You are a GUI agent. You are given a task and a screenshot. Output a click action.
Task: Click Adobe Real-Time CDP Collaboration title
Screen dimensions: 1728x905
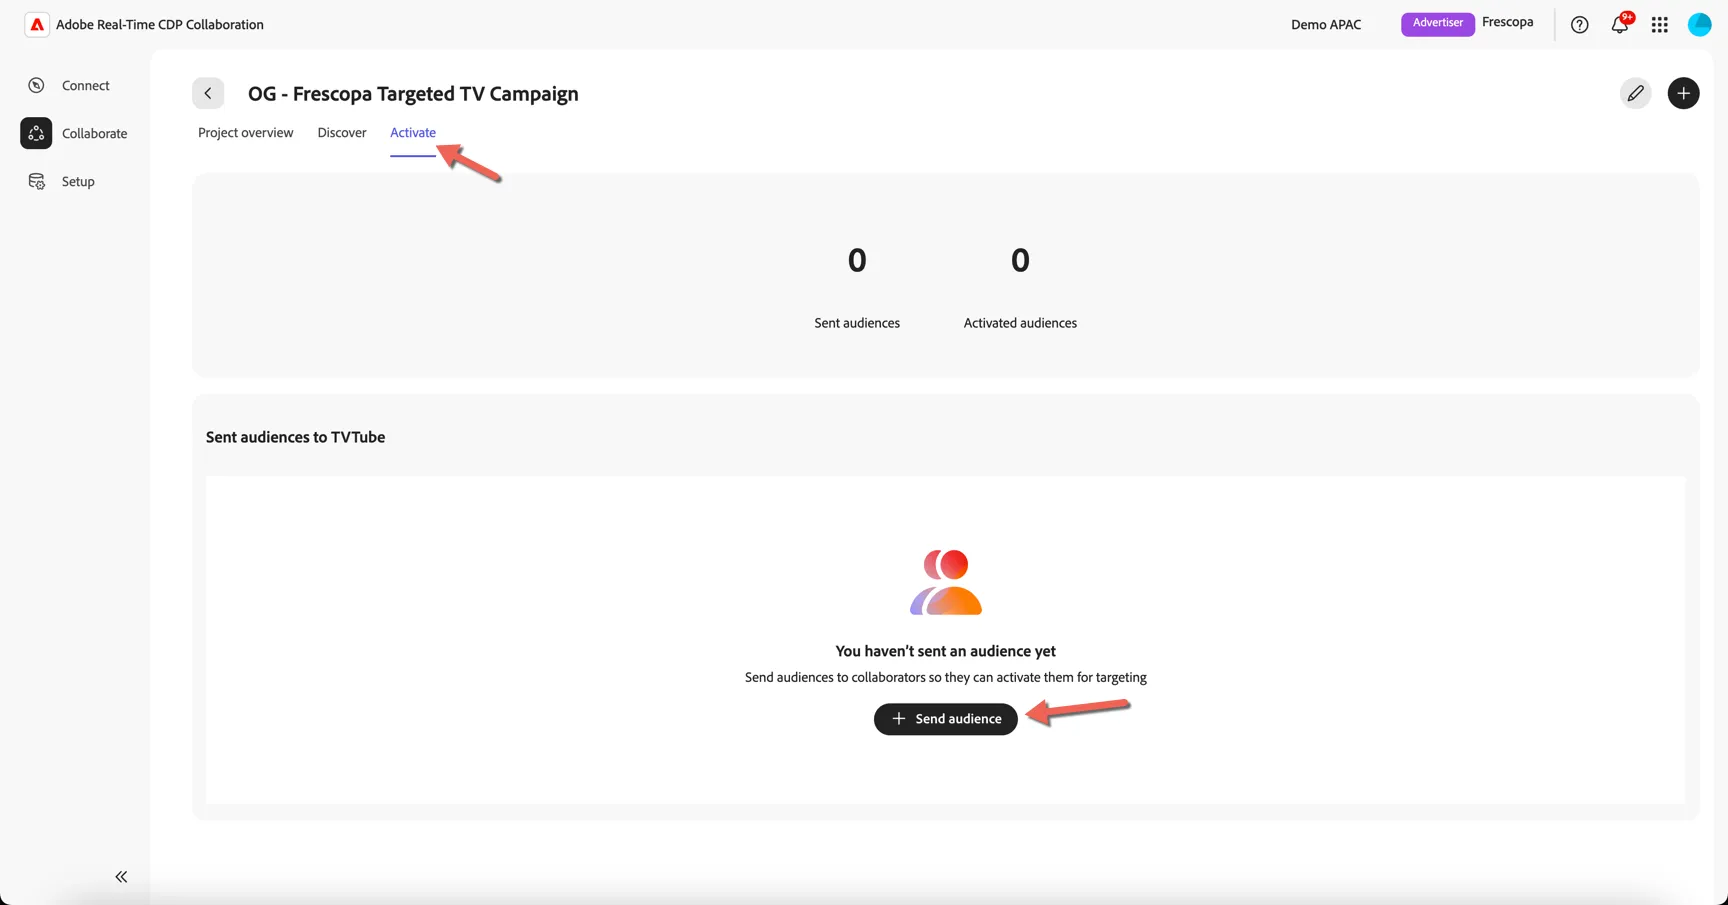[x=160, y=25]
